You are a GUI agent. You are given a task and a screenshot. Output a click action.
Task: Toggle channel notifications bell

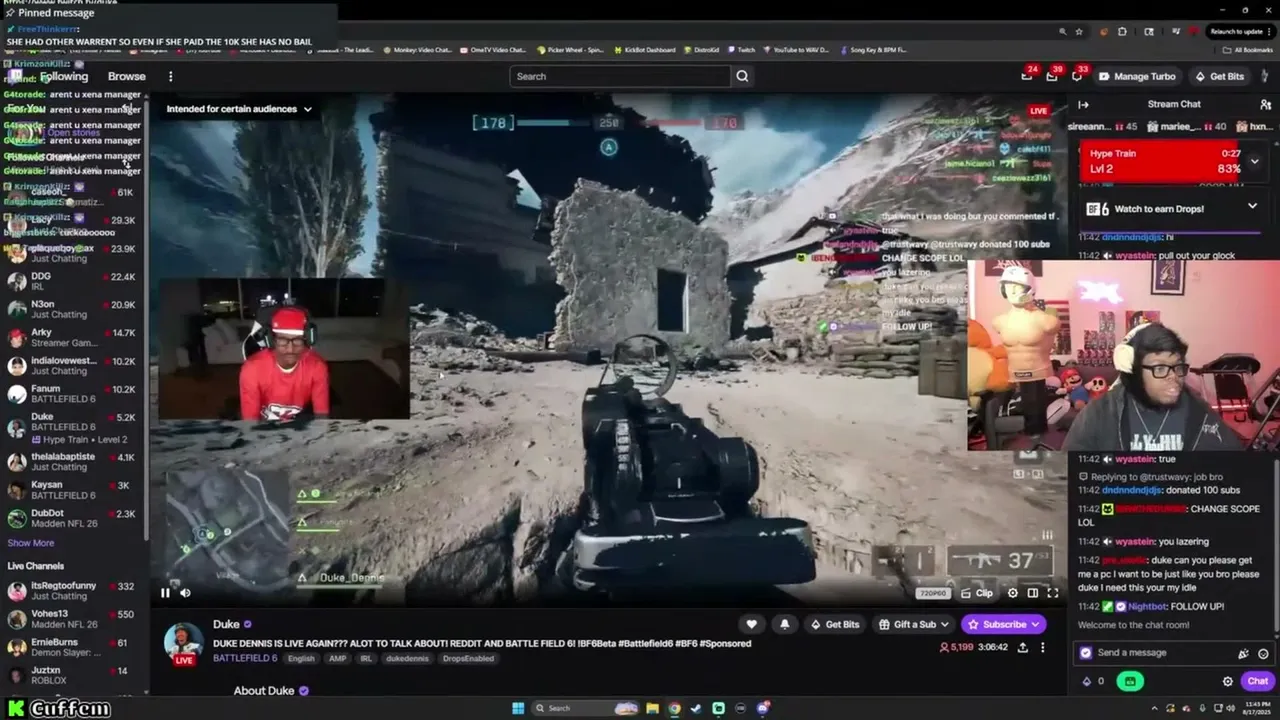[784, 624]
